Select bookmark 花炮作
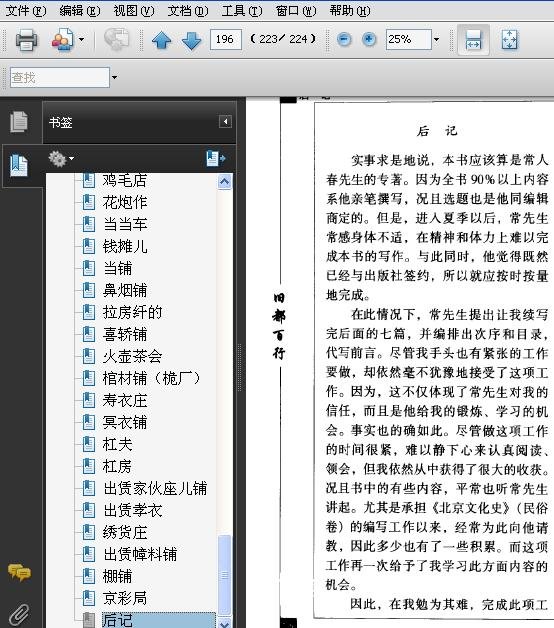This screenshot has height=628, width=554. 125,202
